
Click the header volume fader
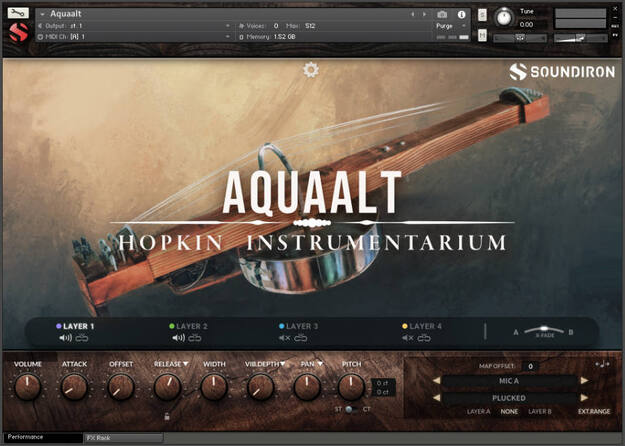tap(581, 38)
